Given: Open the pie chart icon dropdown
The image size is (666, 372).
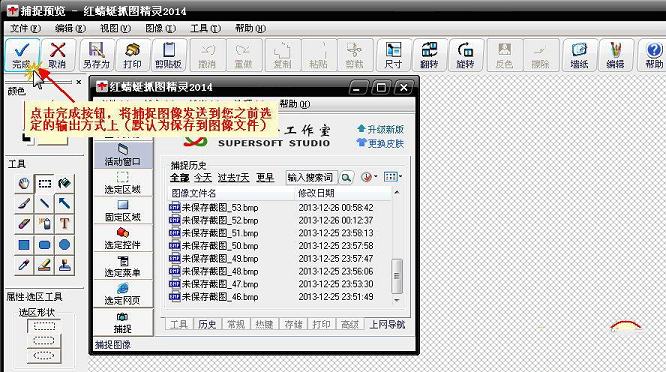Looking at the screenshot, I should click(369, 177).
